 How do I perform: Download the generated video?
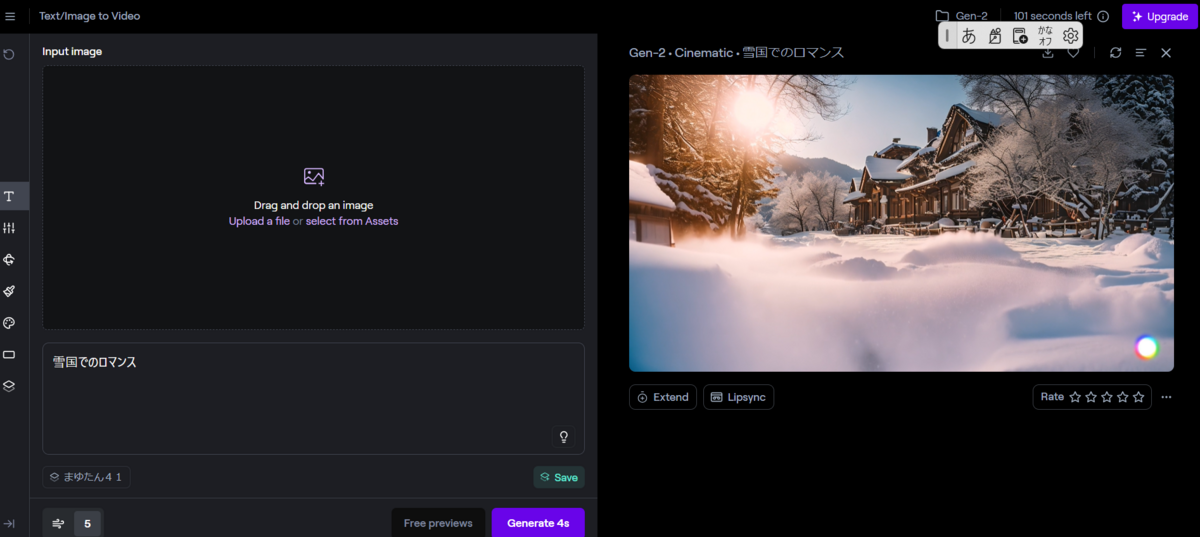[1048, 53]
